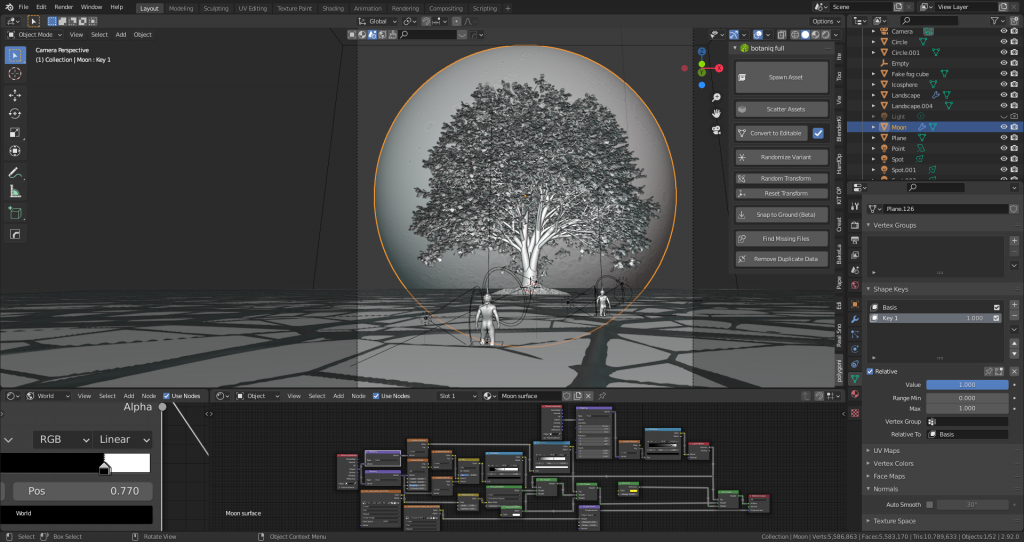Open the Object Mode dropdown

click(36, 34)
